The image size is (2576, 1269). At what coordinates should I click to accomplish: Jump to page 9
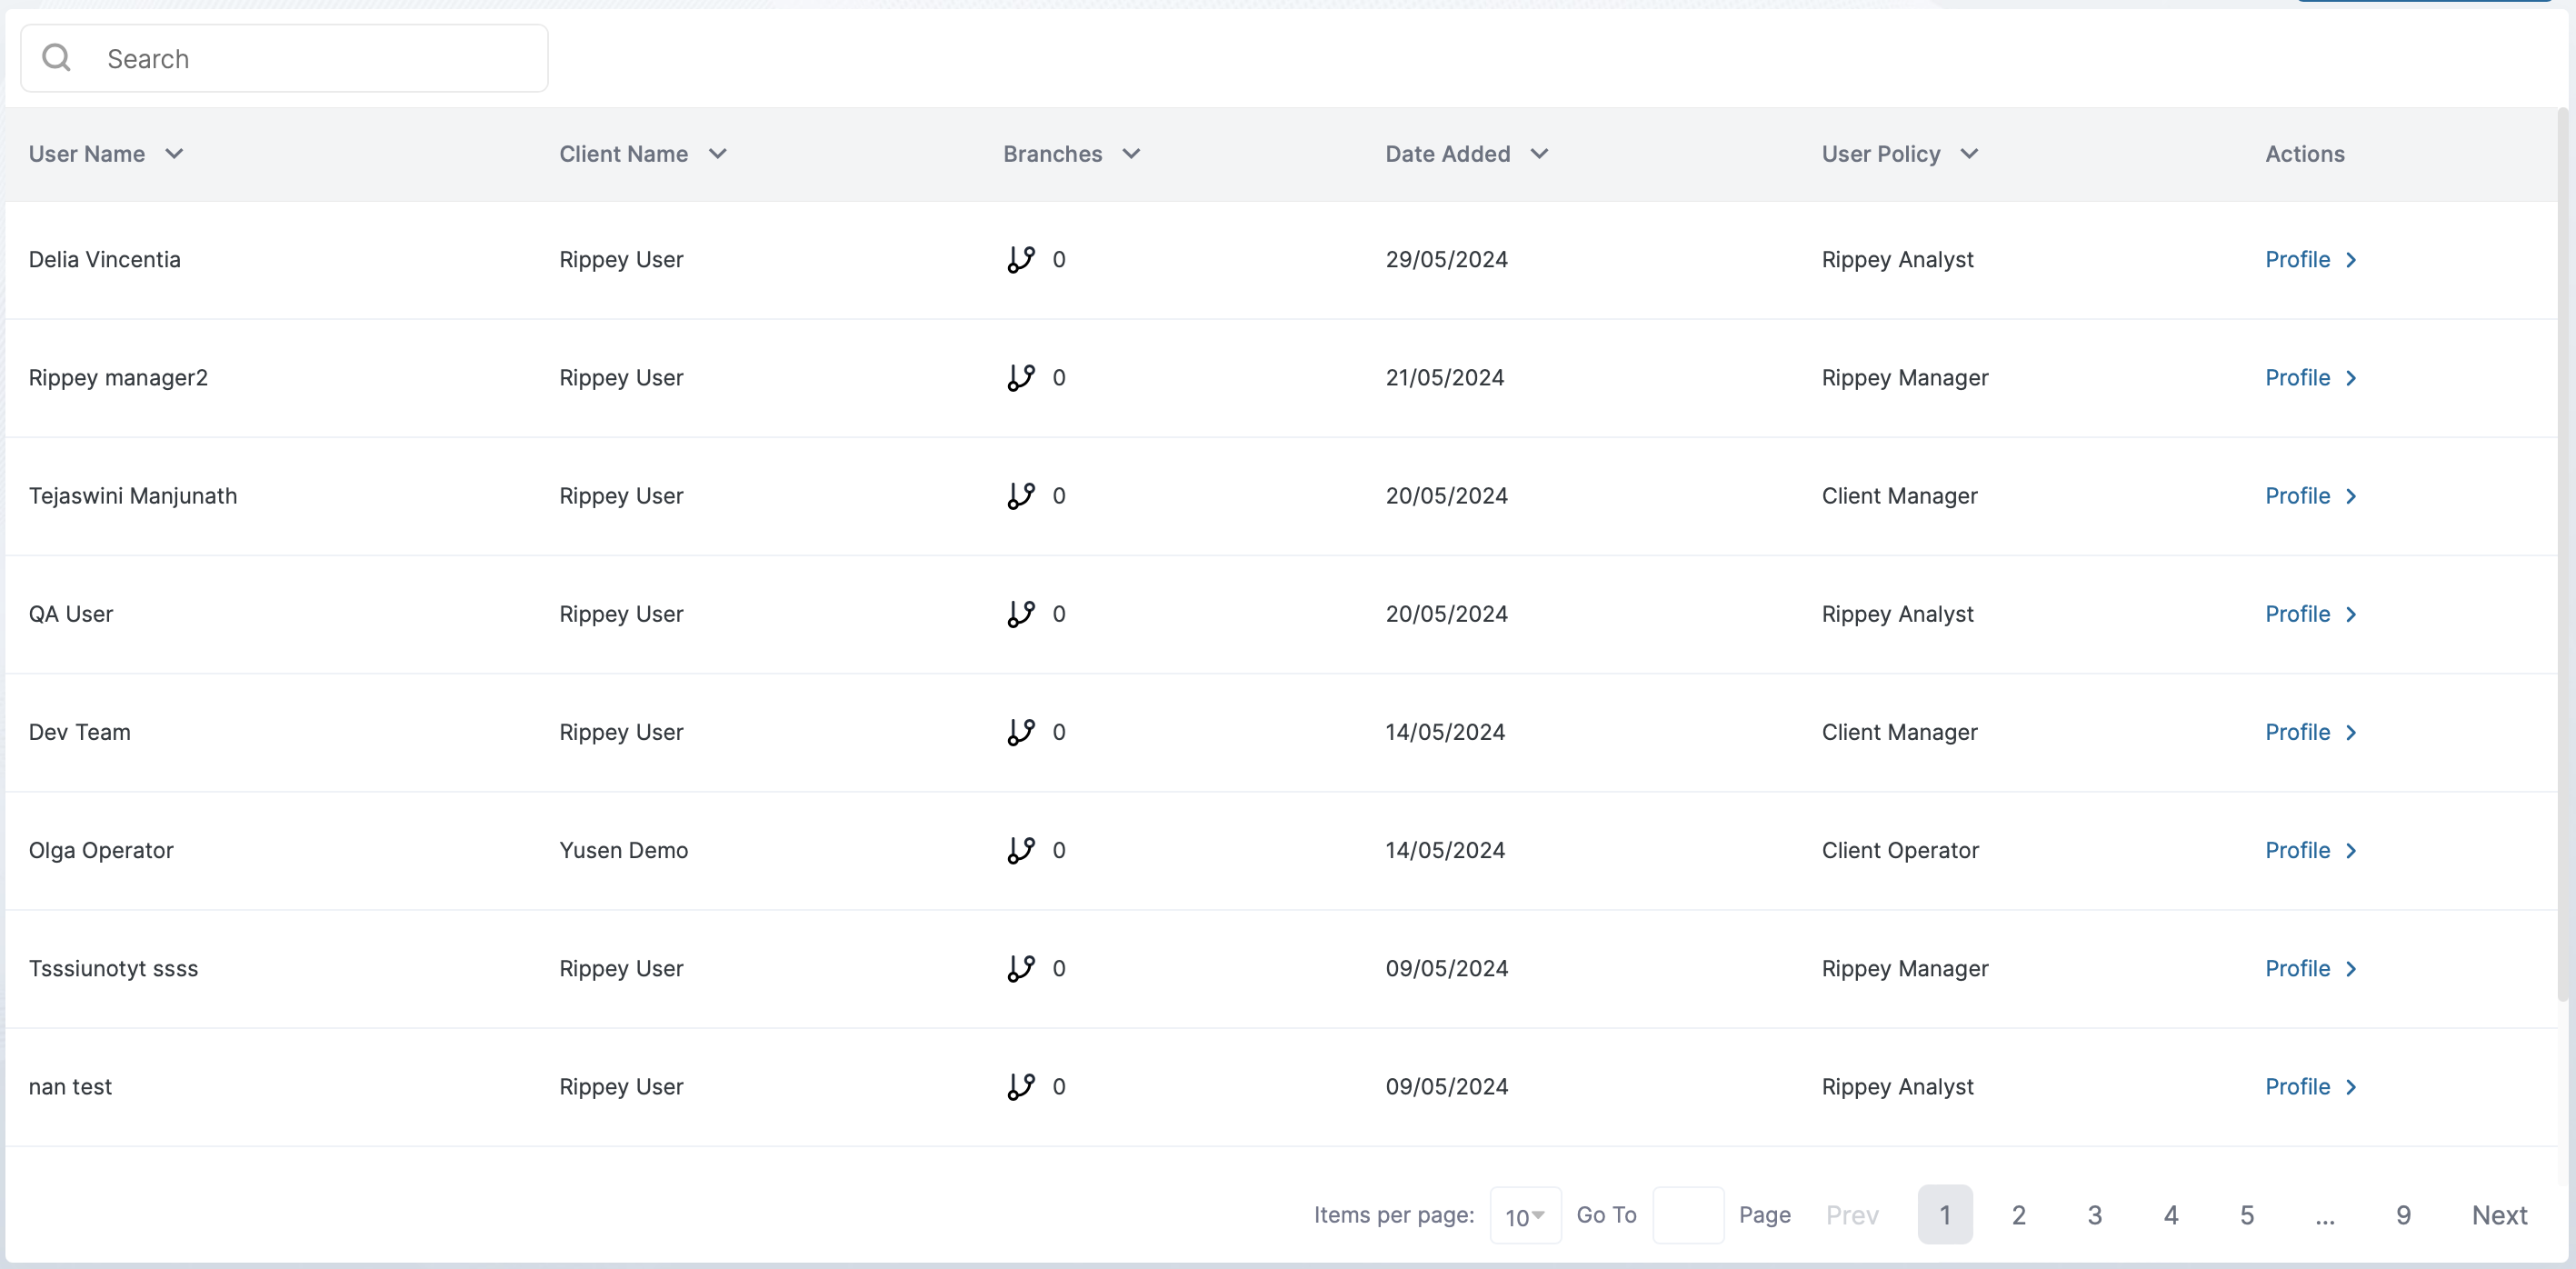coord(2403,1215)
